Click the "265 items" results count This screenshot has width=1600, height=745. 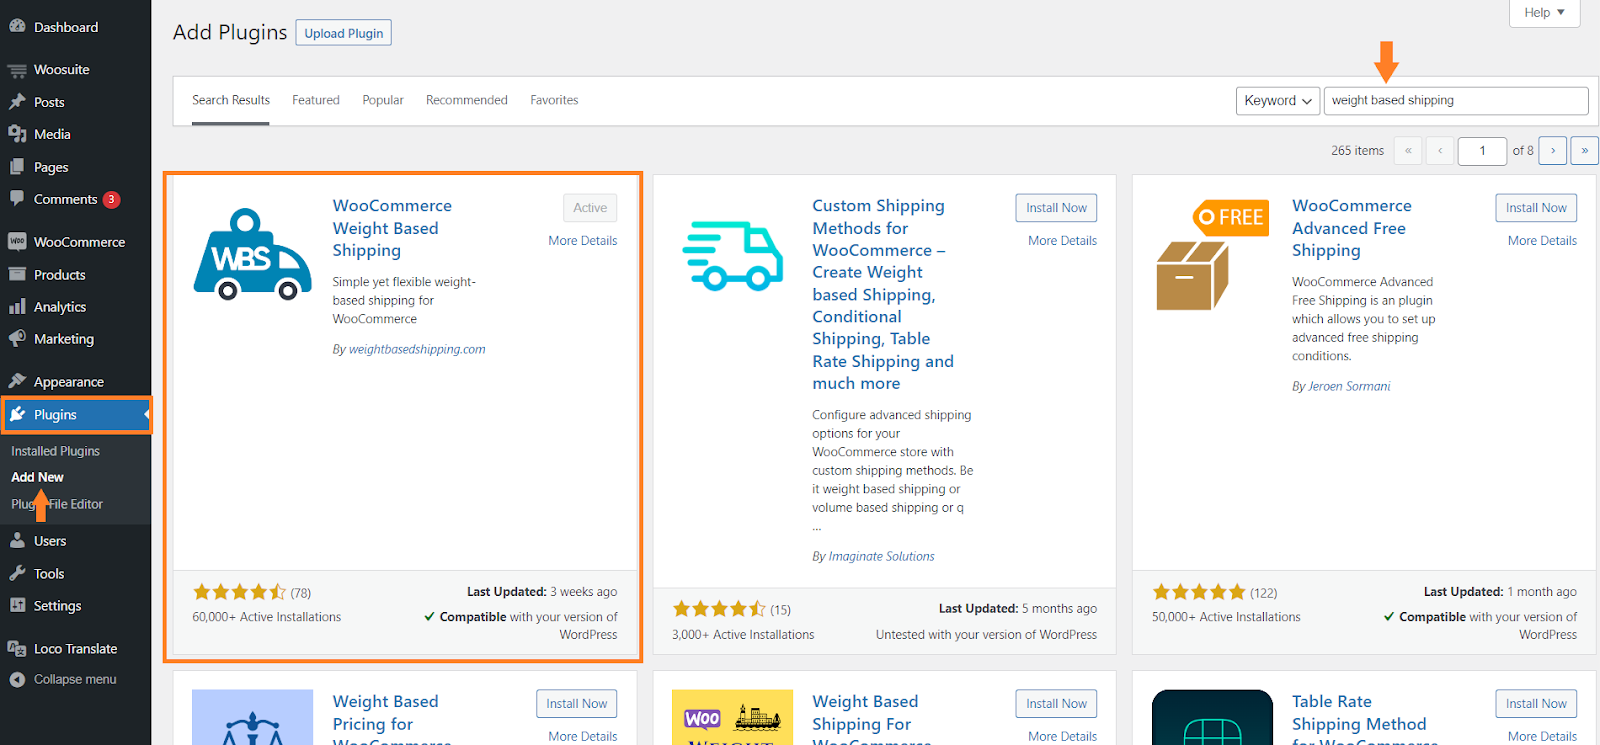click(1357, 151)
